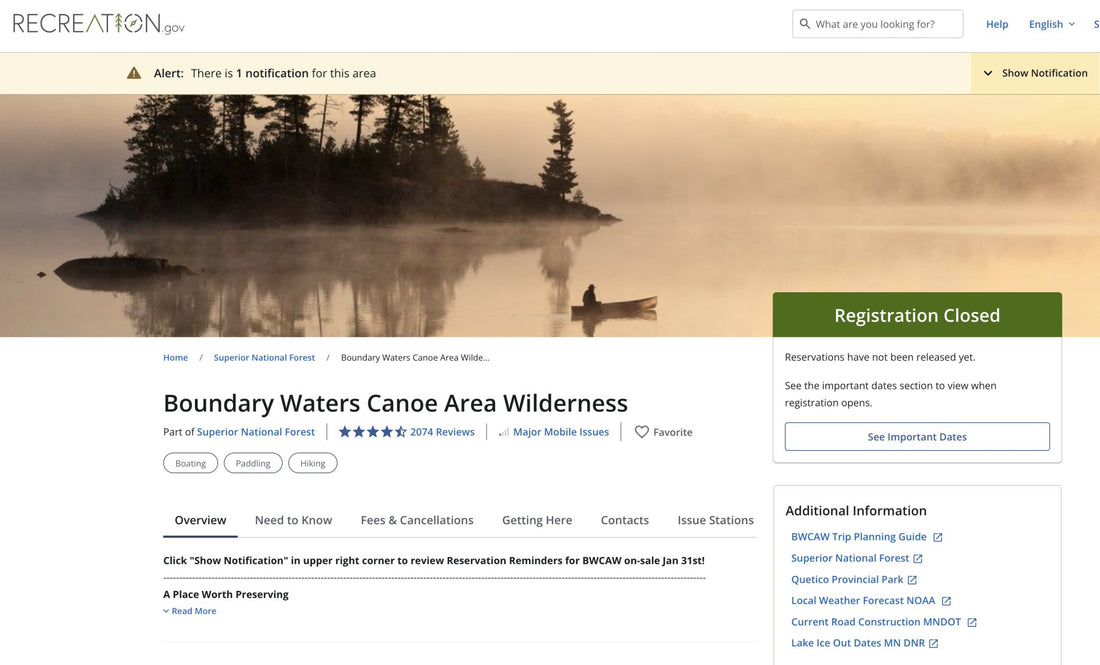Screen dimensions: 1100x665
Task: Click external link icon beside Lake Ice Out Dates
Action: [934, 644]
